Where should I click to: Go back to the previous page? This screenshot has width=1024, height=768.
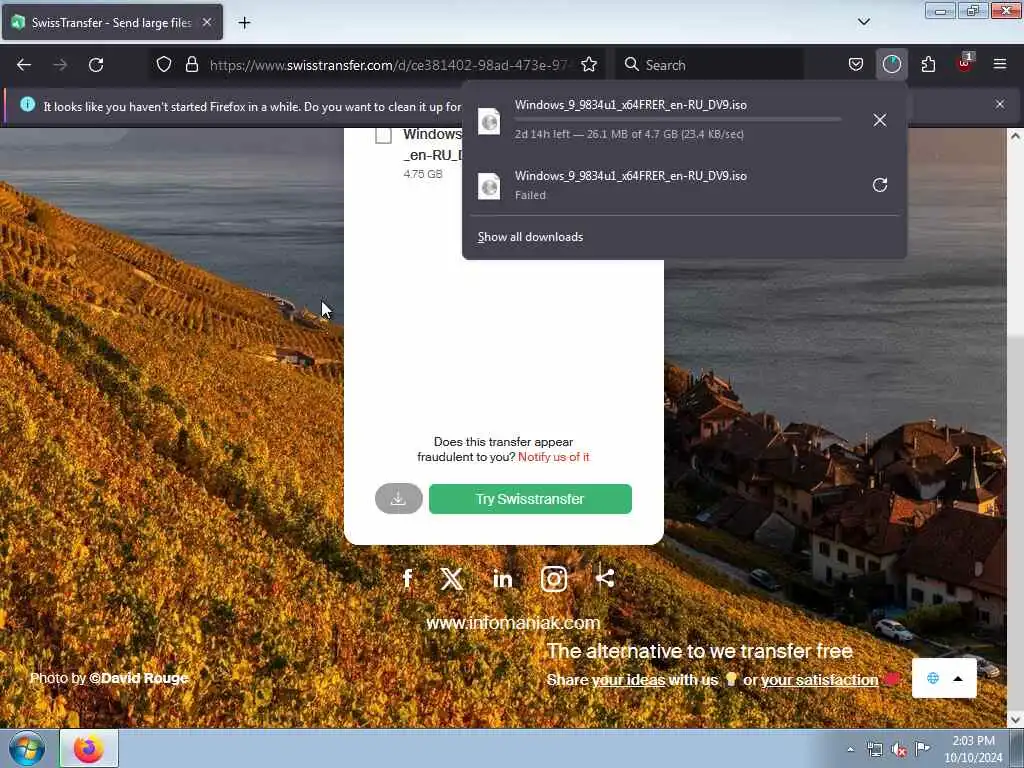(x=24, y=65)
